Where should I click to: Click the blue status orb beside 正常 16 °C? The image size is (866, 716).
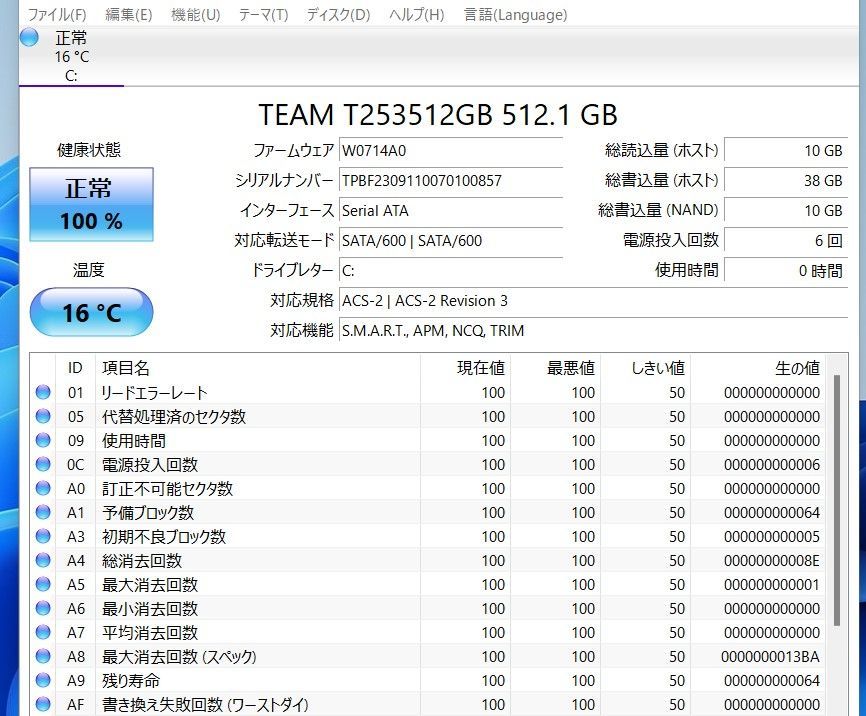29,38
